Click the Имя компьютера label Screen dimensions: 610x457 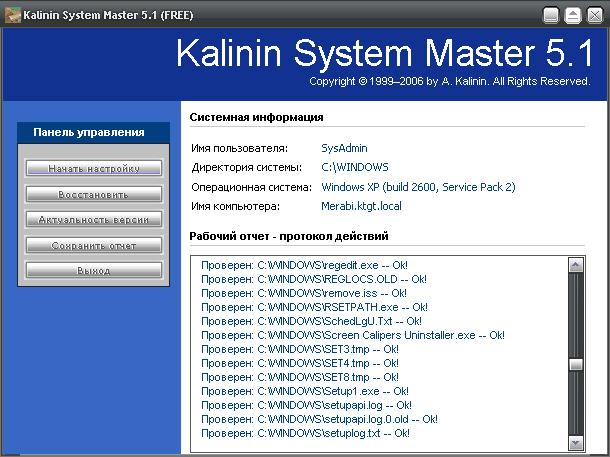pos(235,206)
